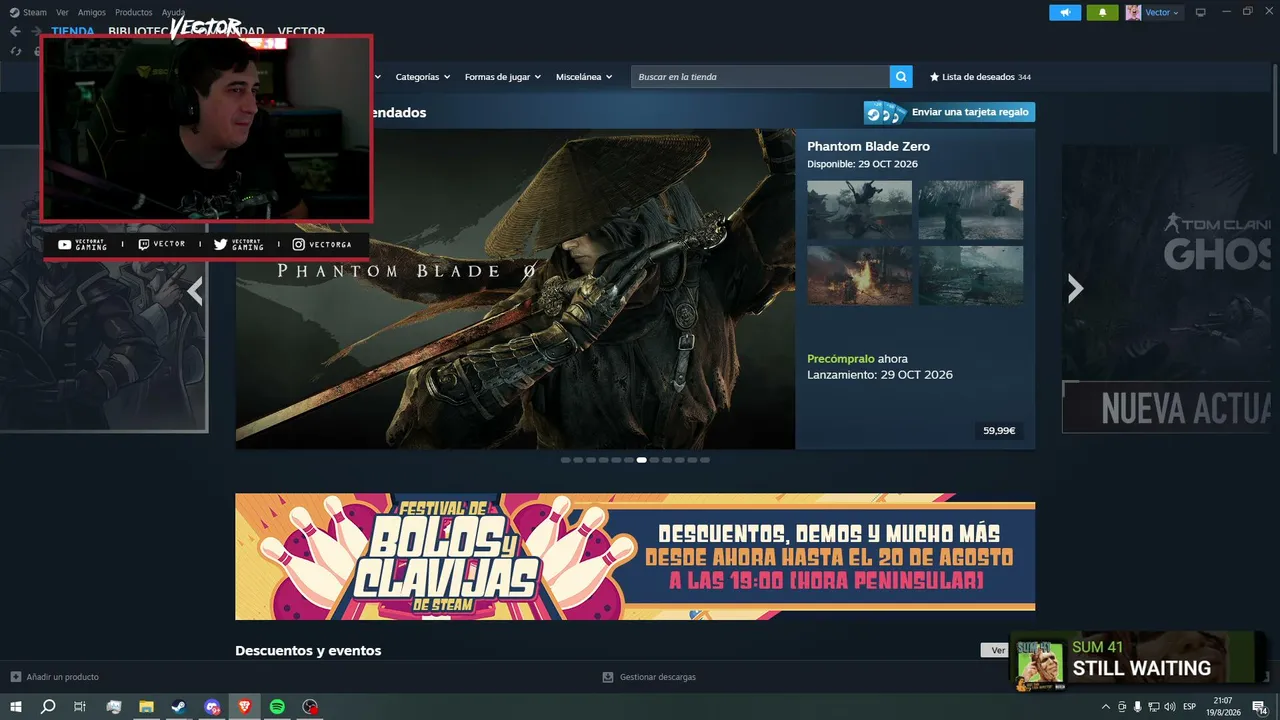
Task: Expand the Miscelánea dropdown
Action: coord(584,77)
